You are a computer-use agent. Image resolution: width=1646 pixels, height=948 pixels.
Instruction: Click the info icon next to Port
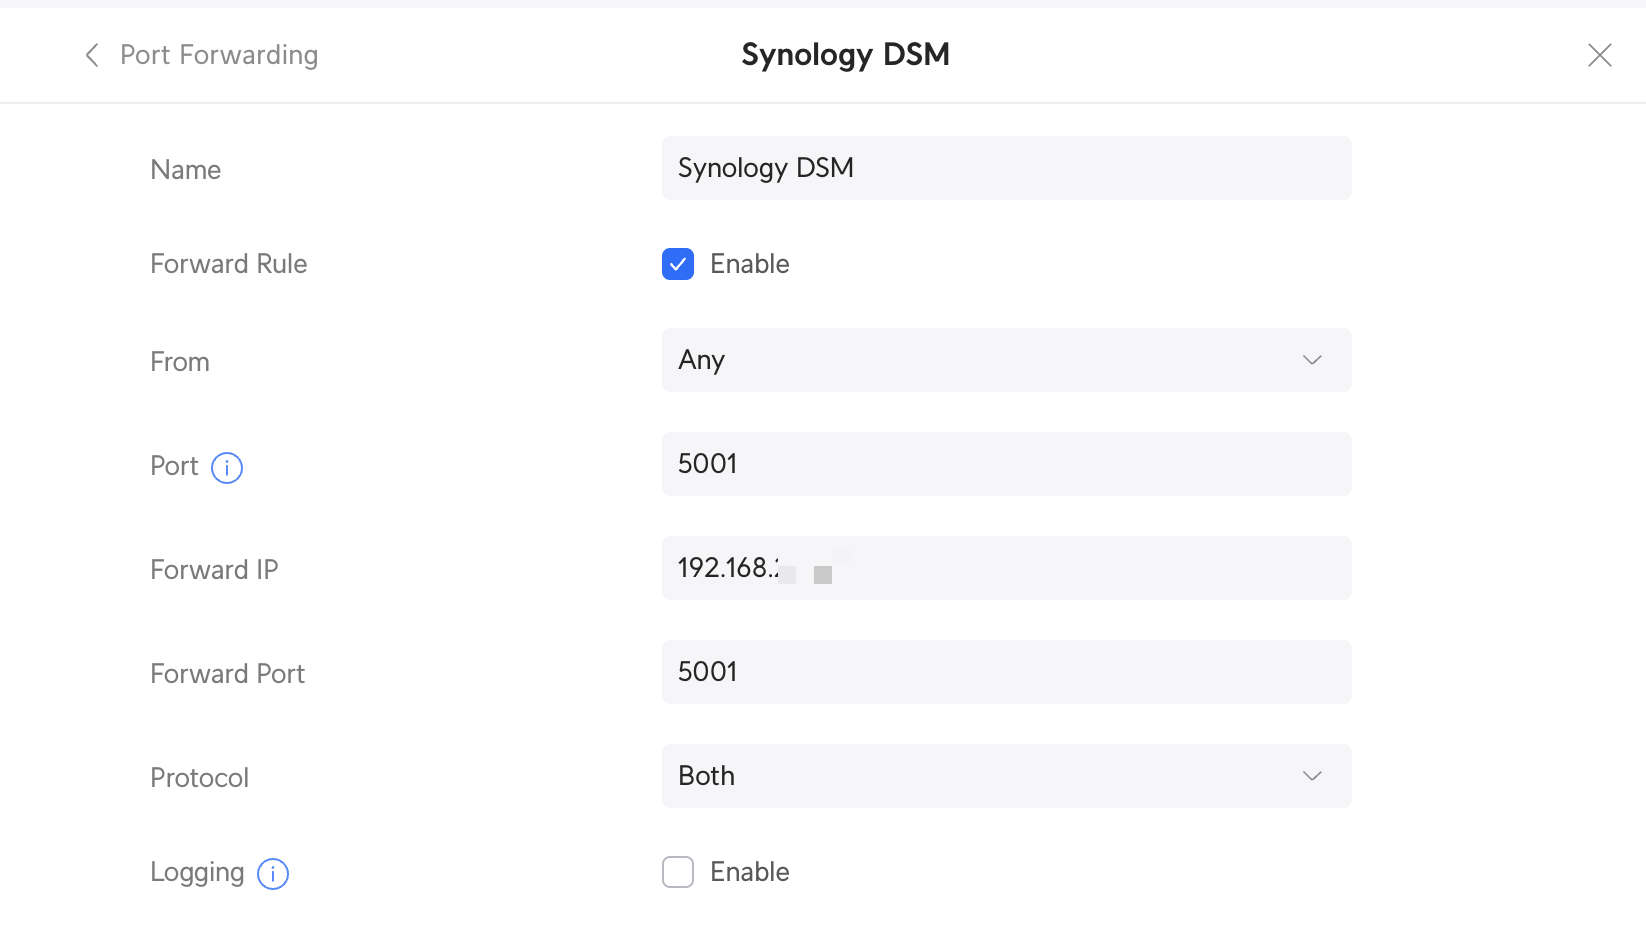pos(227,468)
